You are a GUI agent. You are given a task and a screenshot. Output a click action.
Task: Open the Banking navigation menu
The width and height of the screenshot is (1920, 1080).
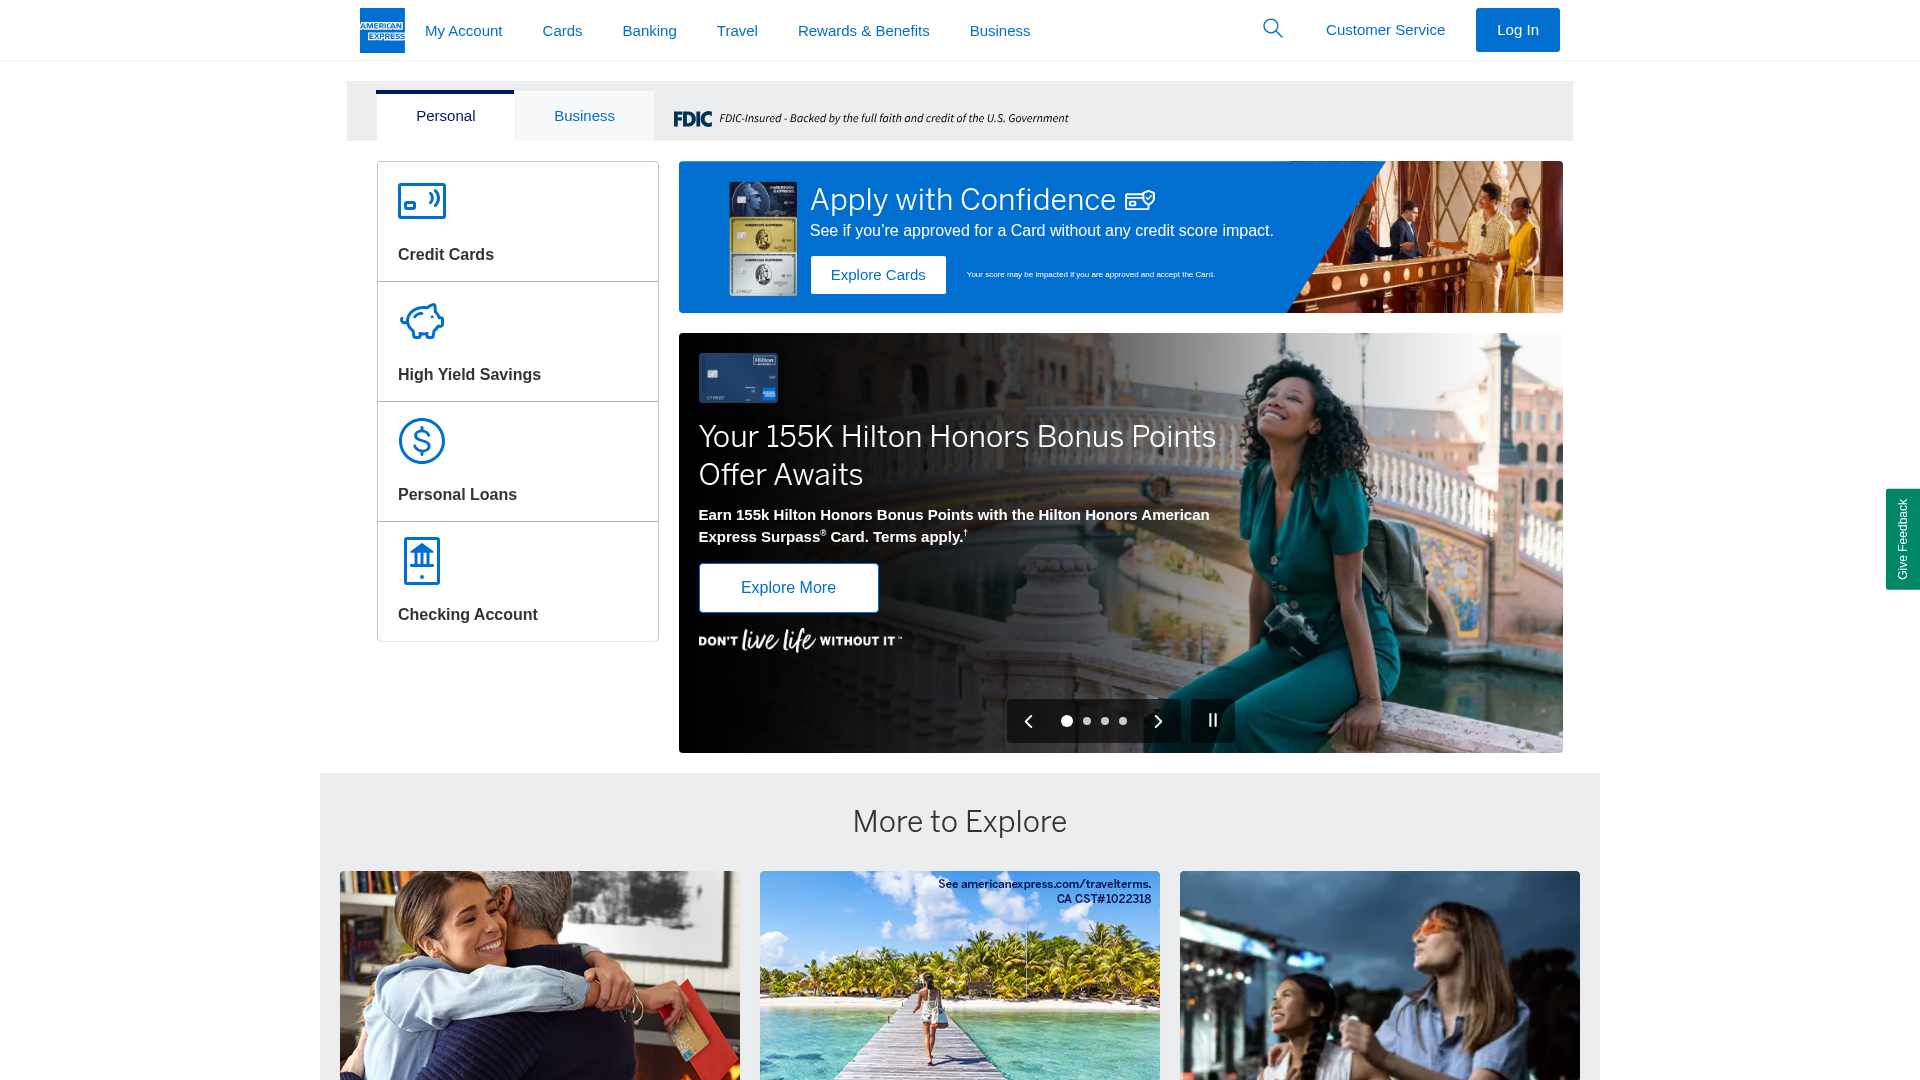click(649, 30)
